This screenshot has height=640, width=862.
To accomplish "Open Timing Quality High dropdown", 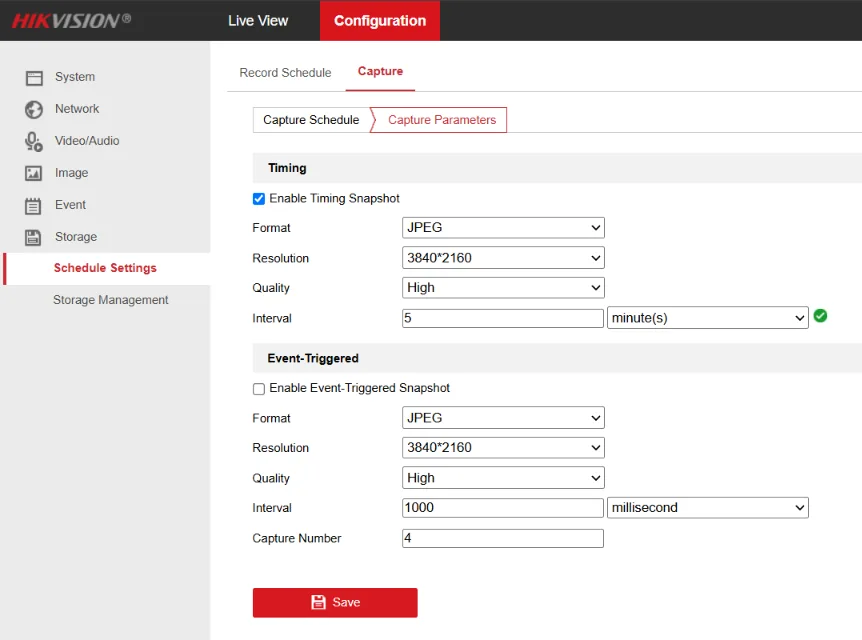I will click(x=503, y=288).
